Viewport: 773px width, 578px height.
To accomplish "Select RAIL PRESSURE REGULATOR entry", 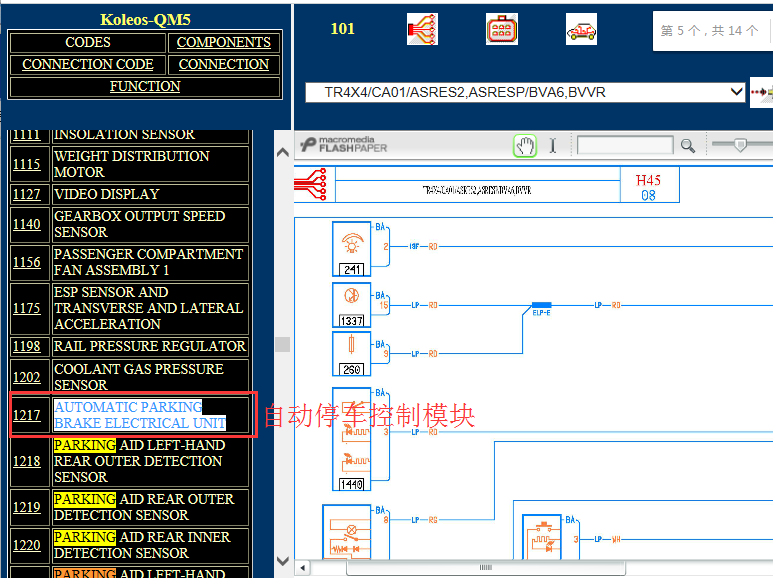I will click(149, 346).
